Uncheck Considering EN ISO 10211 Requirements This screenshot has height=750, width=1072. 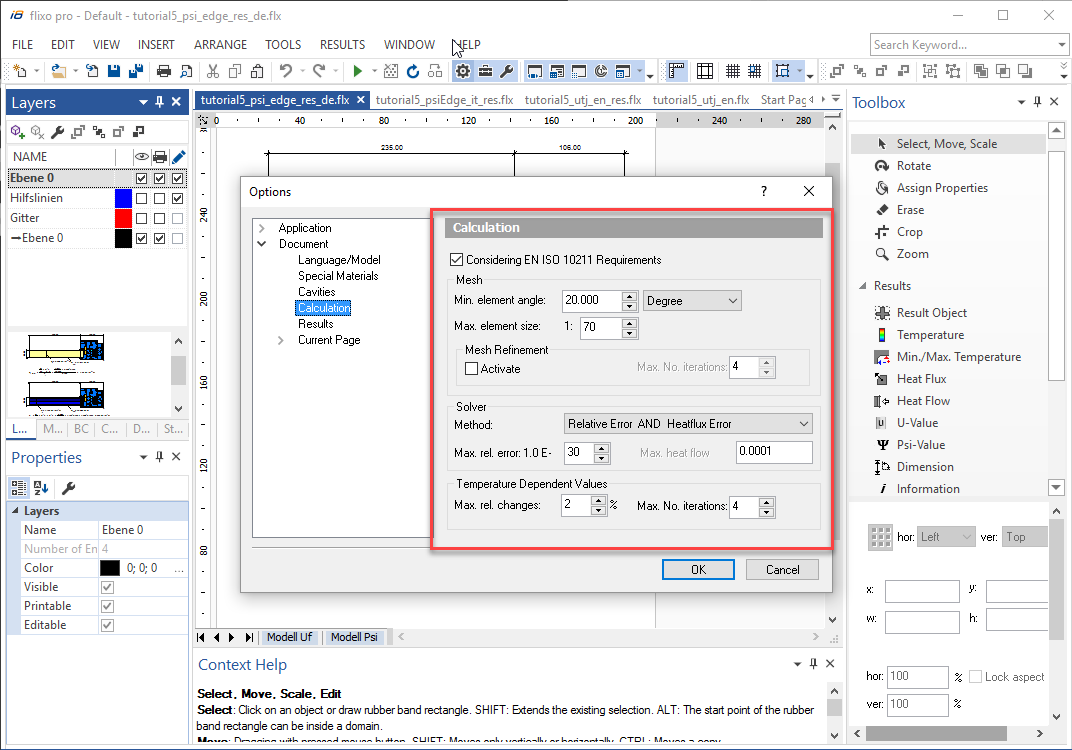tap(458, 260)
